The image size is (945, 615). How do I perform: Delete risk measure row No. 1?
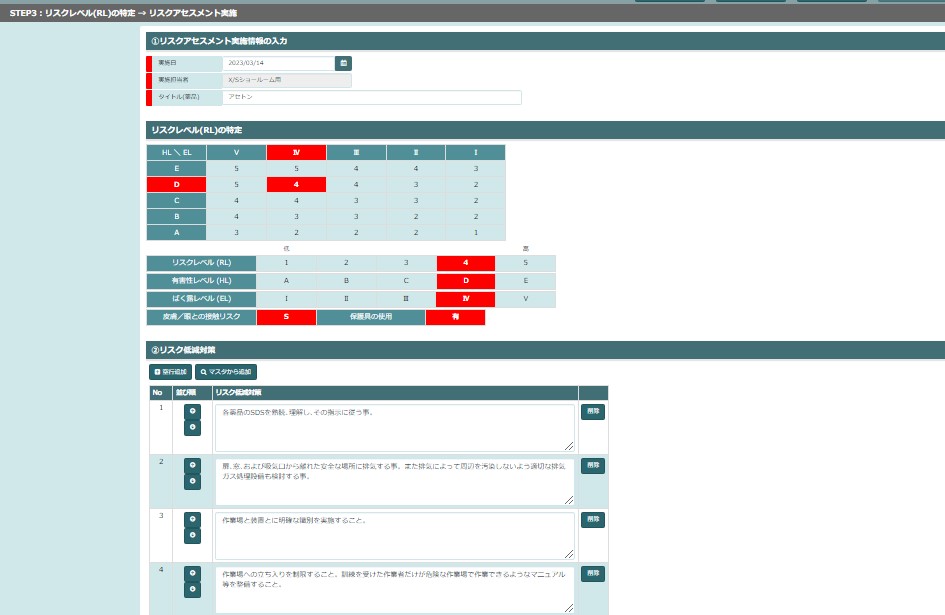point(592,412)
